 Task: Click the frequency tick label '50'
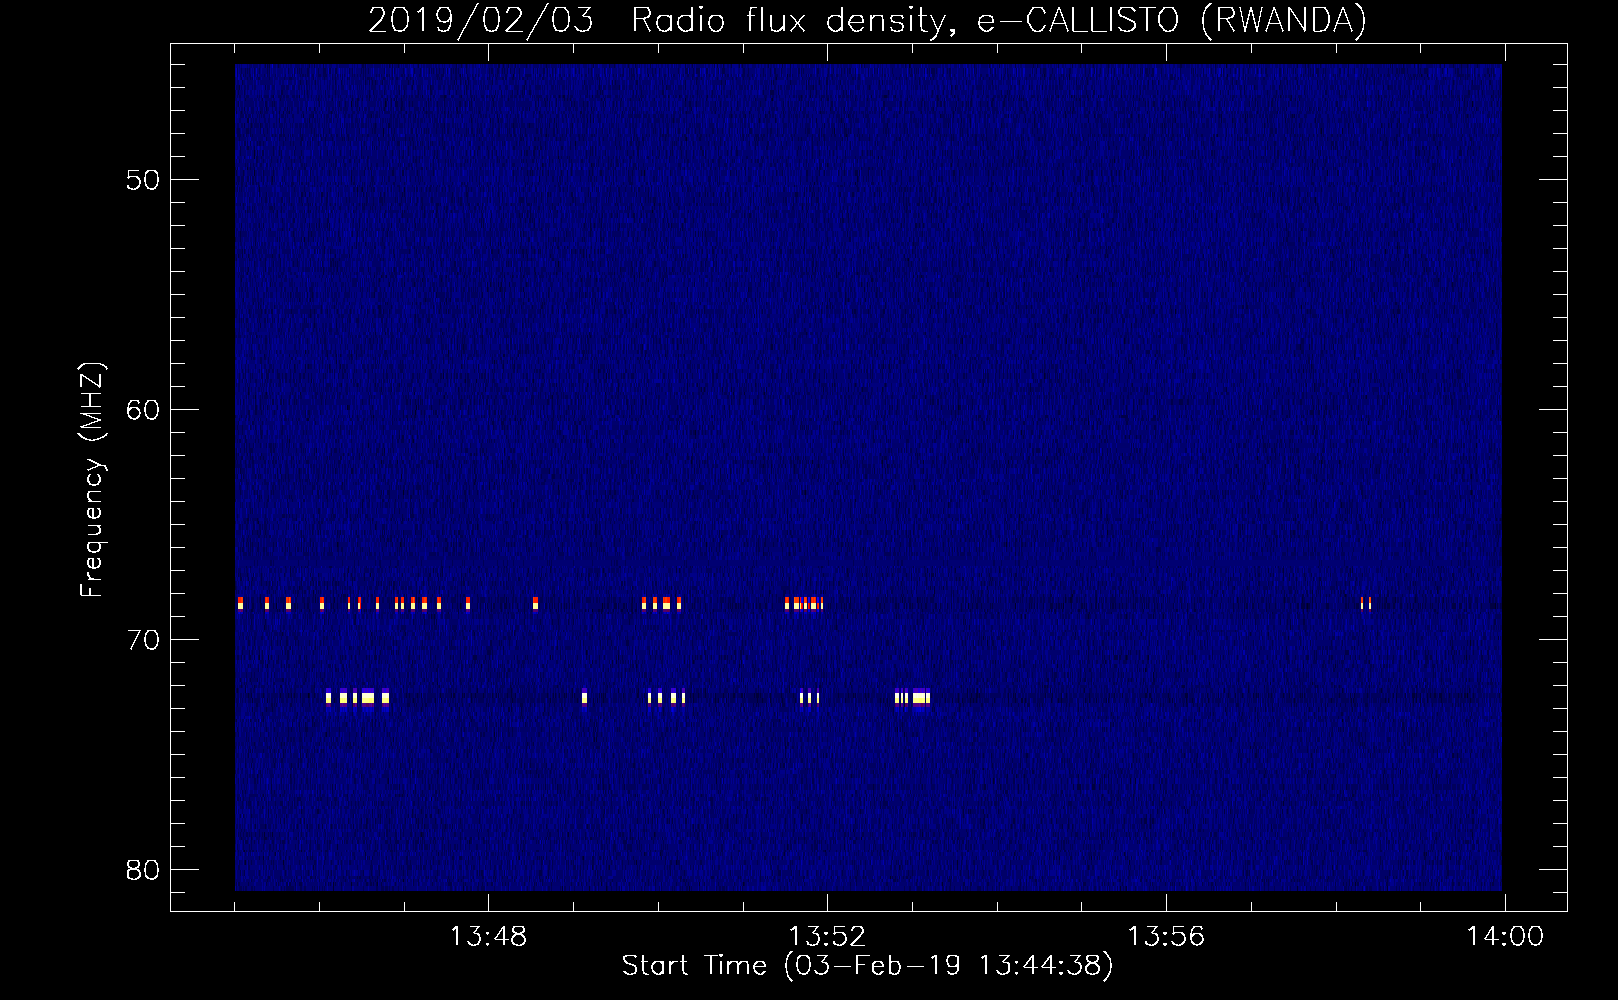click(142, 180)
